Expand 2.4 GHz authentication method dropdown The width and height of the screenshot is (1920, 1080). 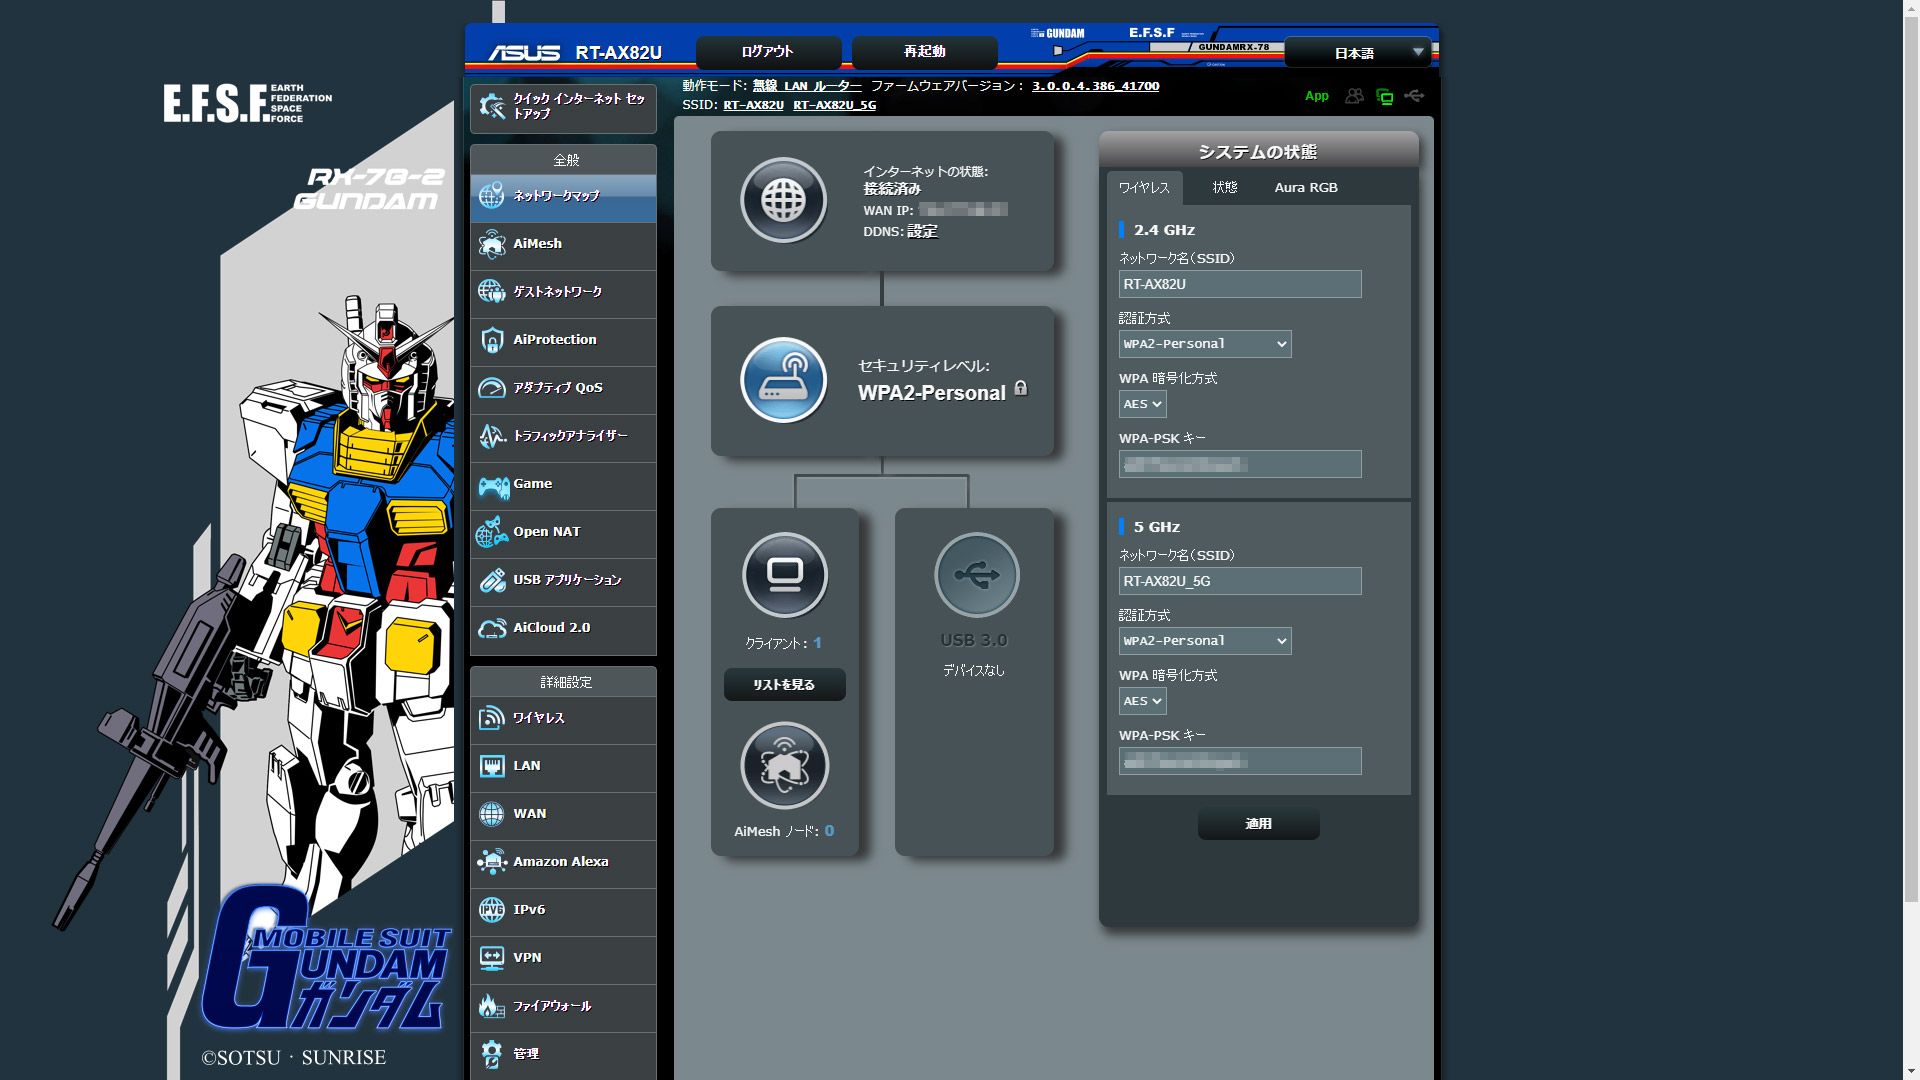pyautogui.click(x=1204, y=344)
